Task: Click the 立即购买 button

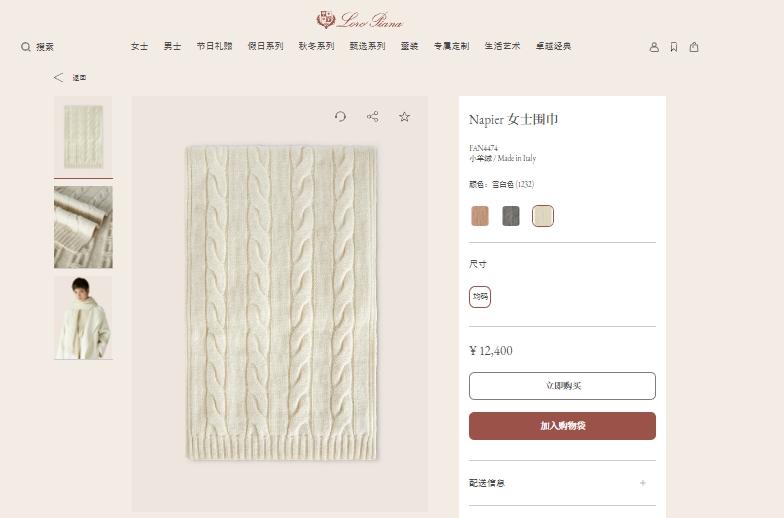Action: (x=562, y=386)
